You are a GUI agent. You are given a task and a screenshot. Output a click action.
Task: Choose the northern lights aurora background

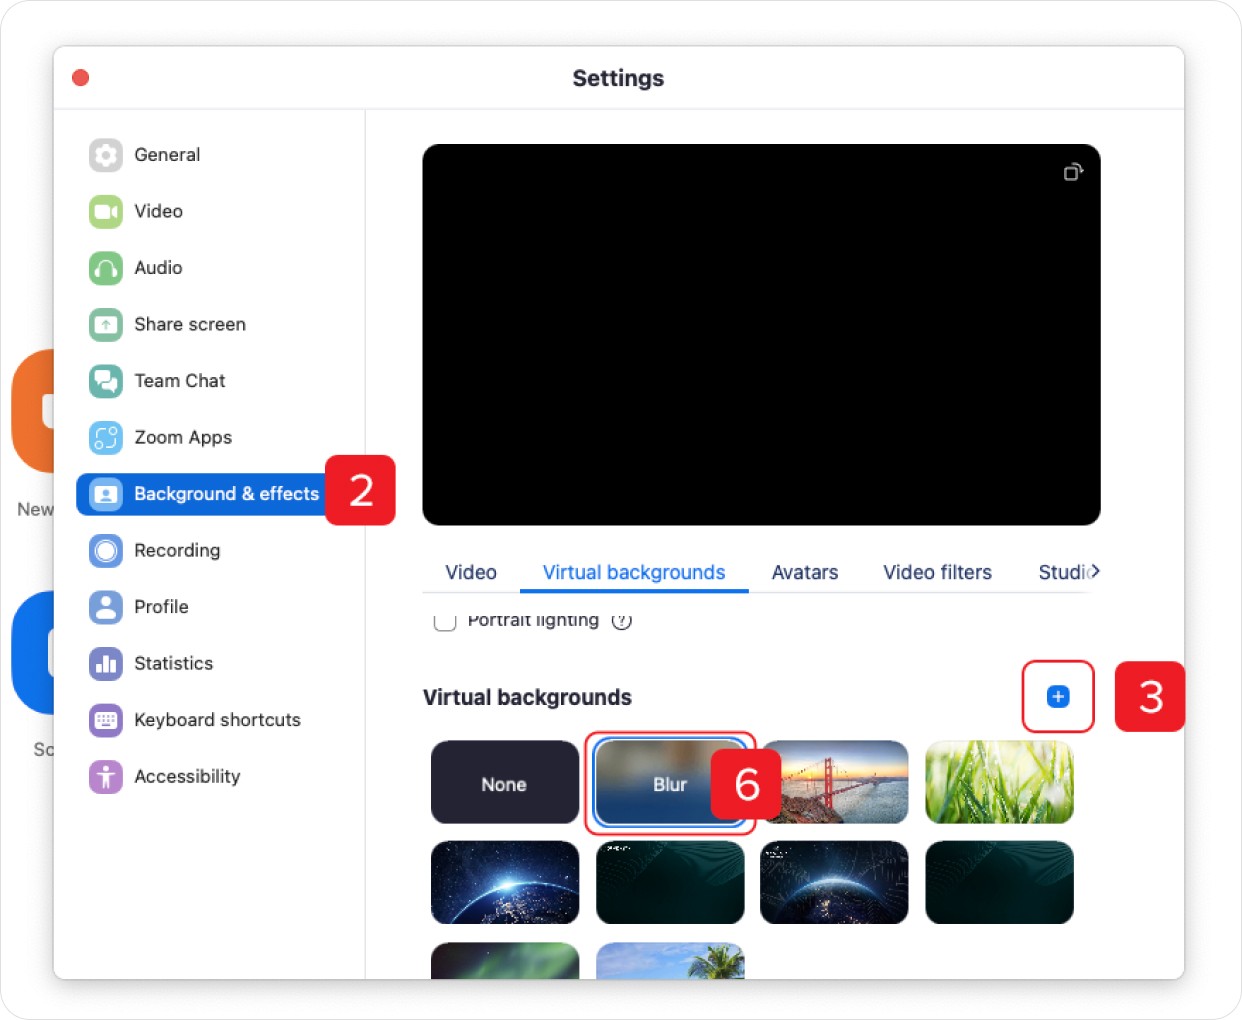505,960
